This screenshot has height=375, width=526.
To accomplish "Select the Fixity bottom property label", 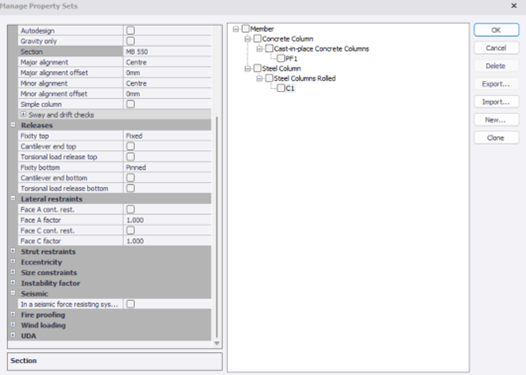I will coord(40,167).
